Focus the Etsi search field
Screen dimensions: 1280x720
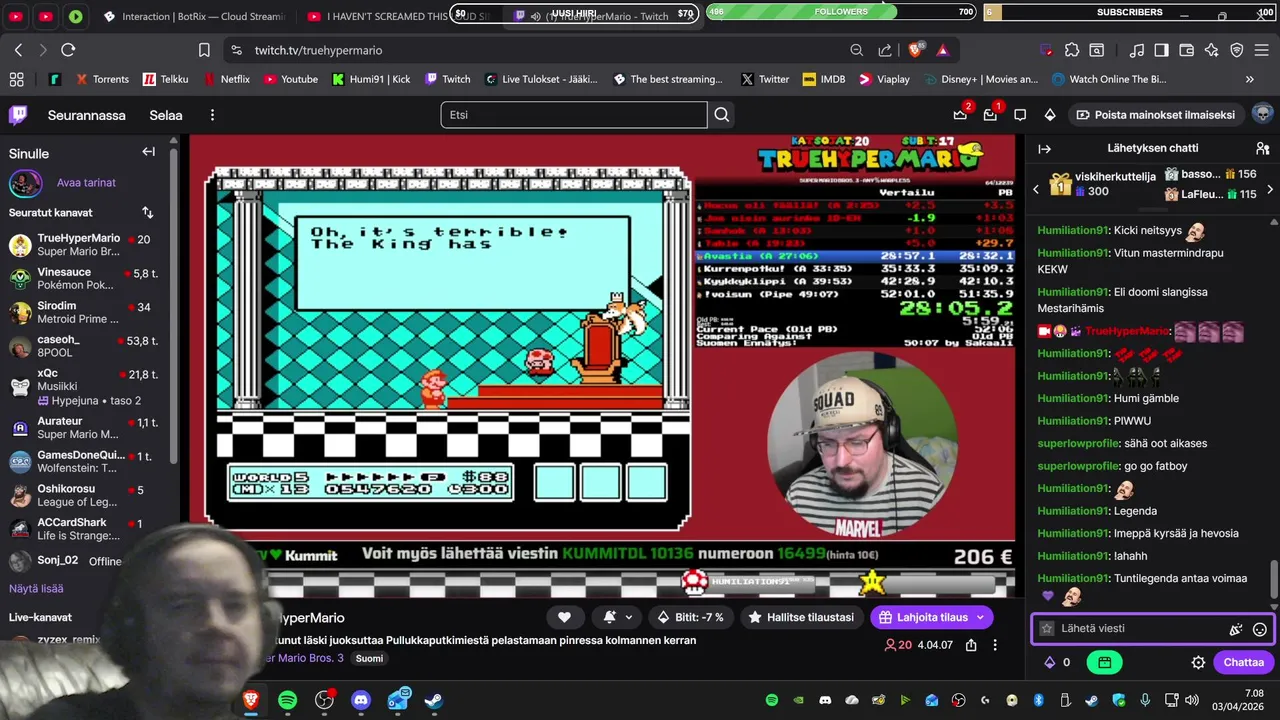click(x=574, y=115)
